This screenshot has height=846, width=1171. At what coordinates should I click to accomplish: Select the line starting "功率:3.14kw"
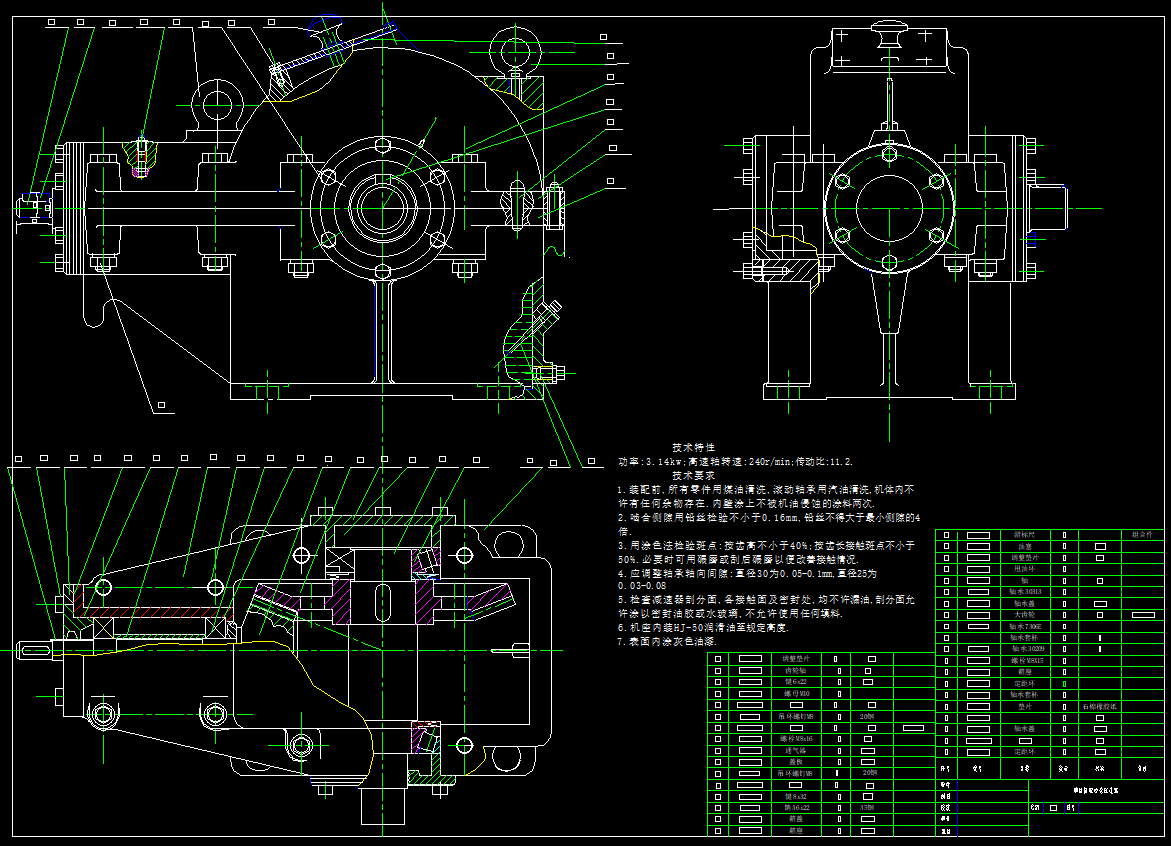tap(736, 461)
